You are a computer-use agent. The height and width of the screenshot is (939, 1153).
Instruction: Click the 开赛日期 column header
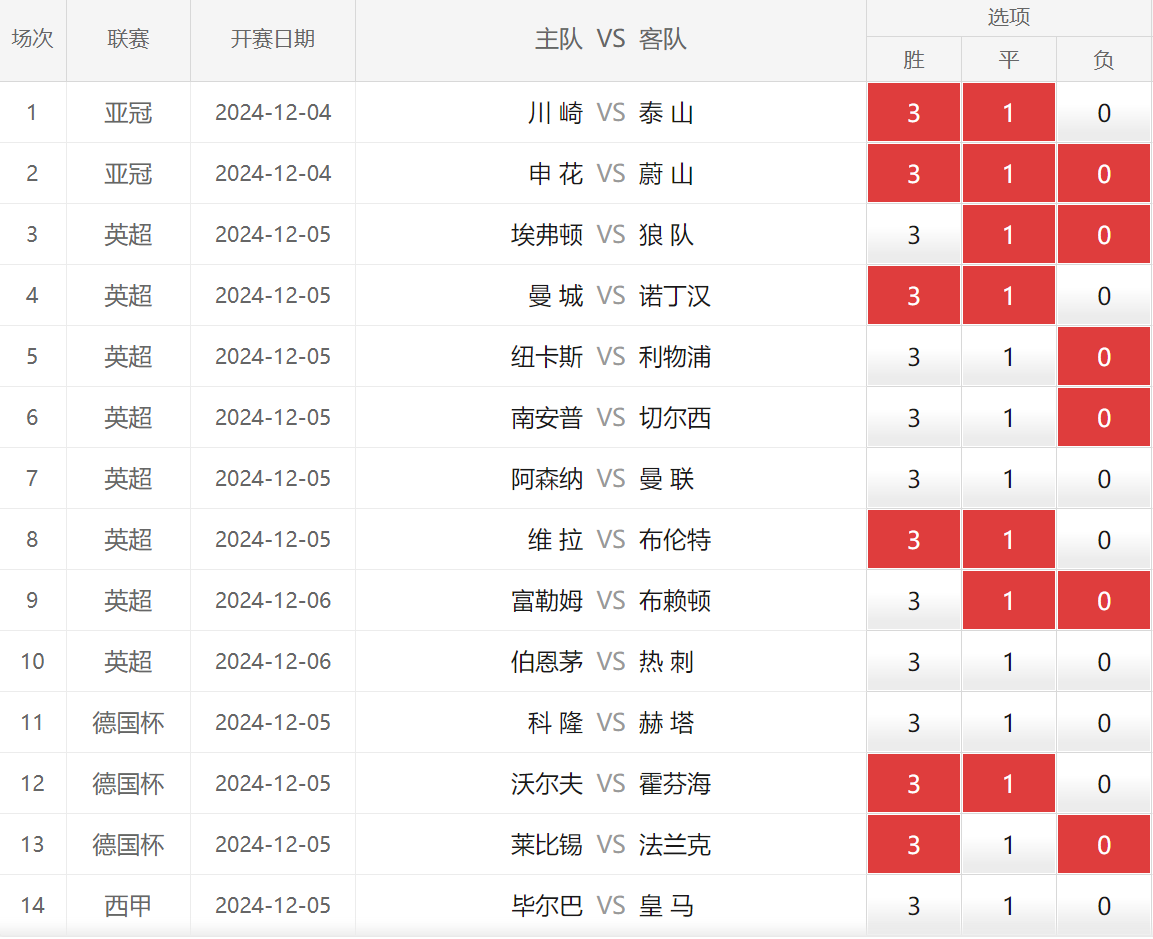pyautogui.click(x=273, y=39)
